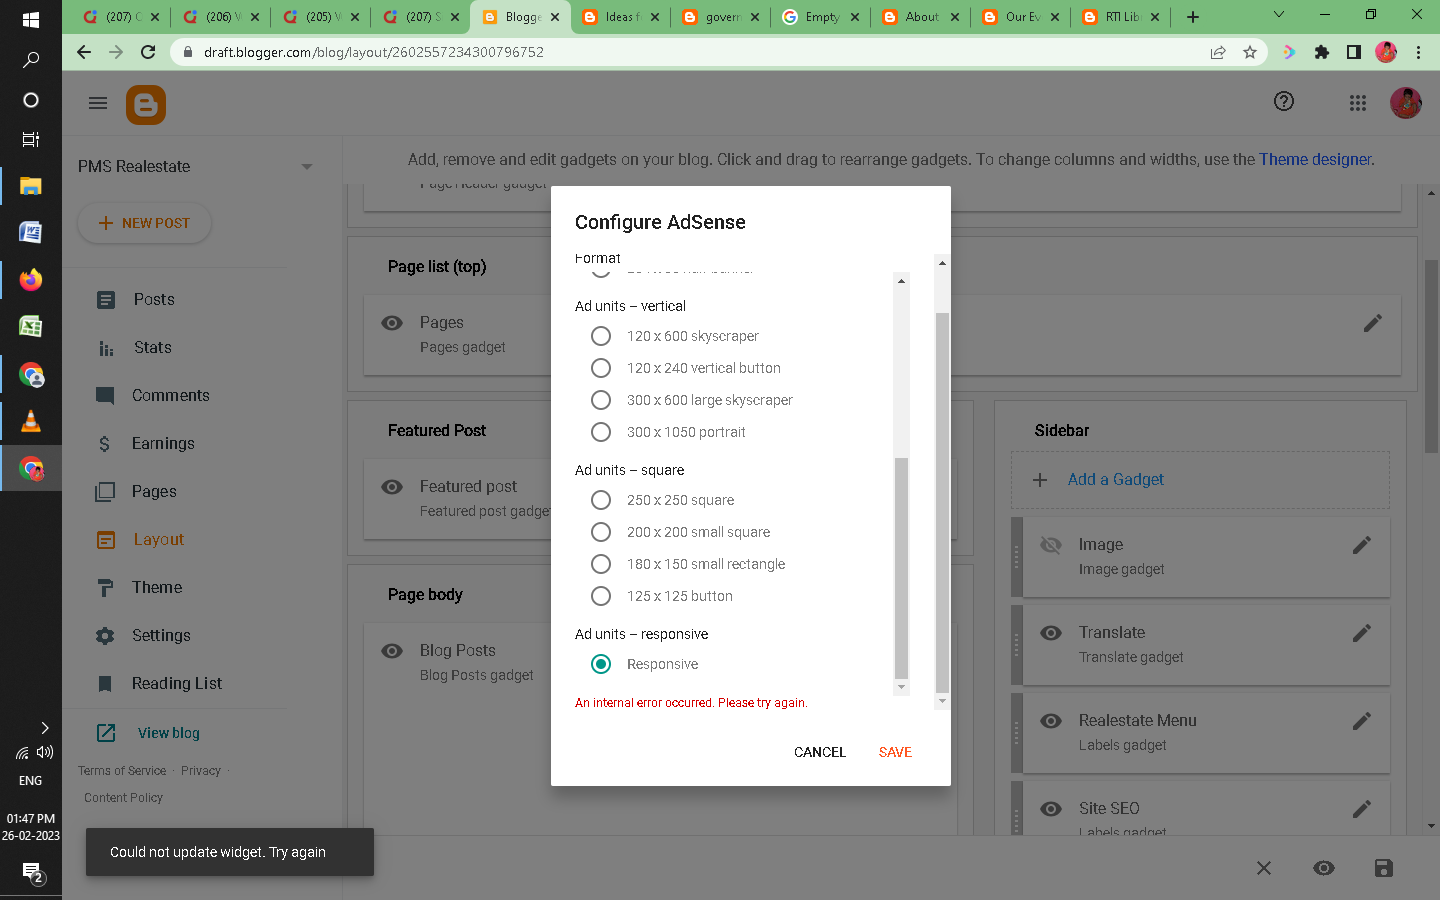The width and height of the screenshot is (1440, 900).
Task: Reload the page
Action: (148, 52)
